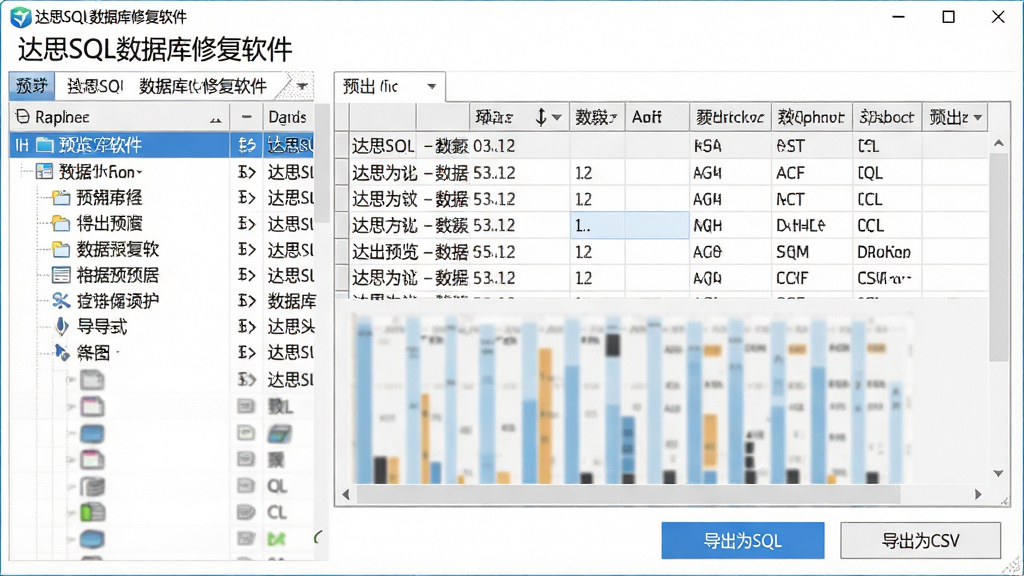Click the folder icon beside 数据…复软 tree item
The width and height of the screenshot is (1024, 576).
click(x=61, y=249)
